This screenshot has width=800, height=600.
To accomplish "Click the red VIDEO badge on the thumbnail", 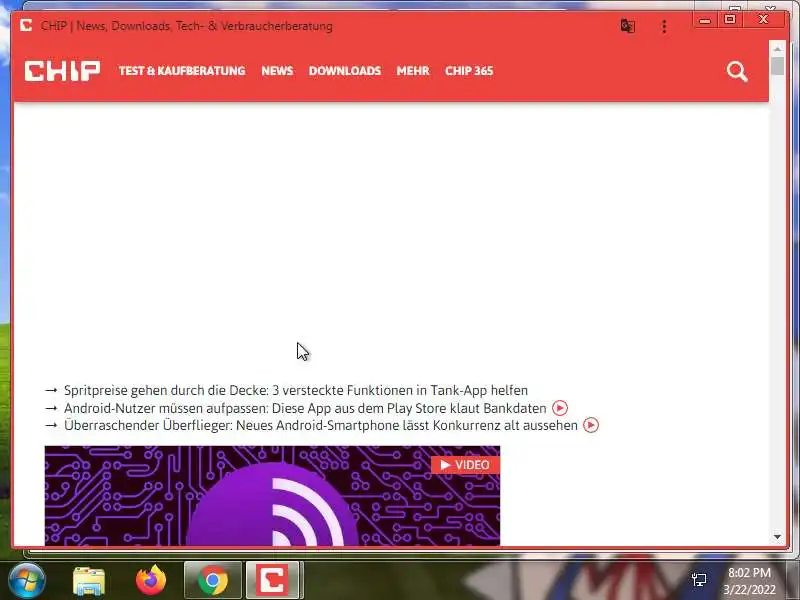I will coord(465,465).
